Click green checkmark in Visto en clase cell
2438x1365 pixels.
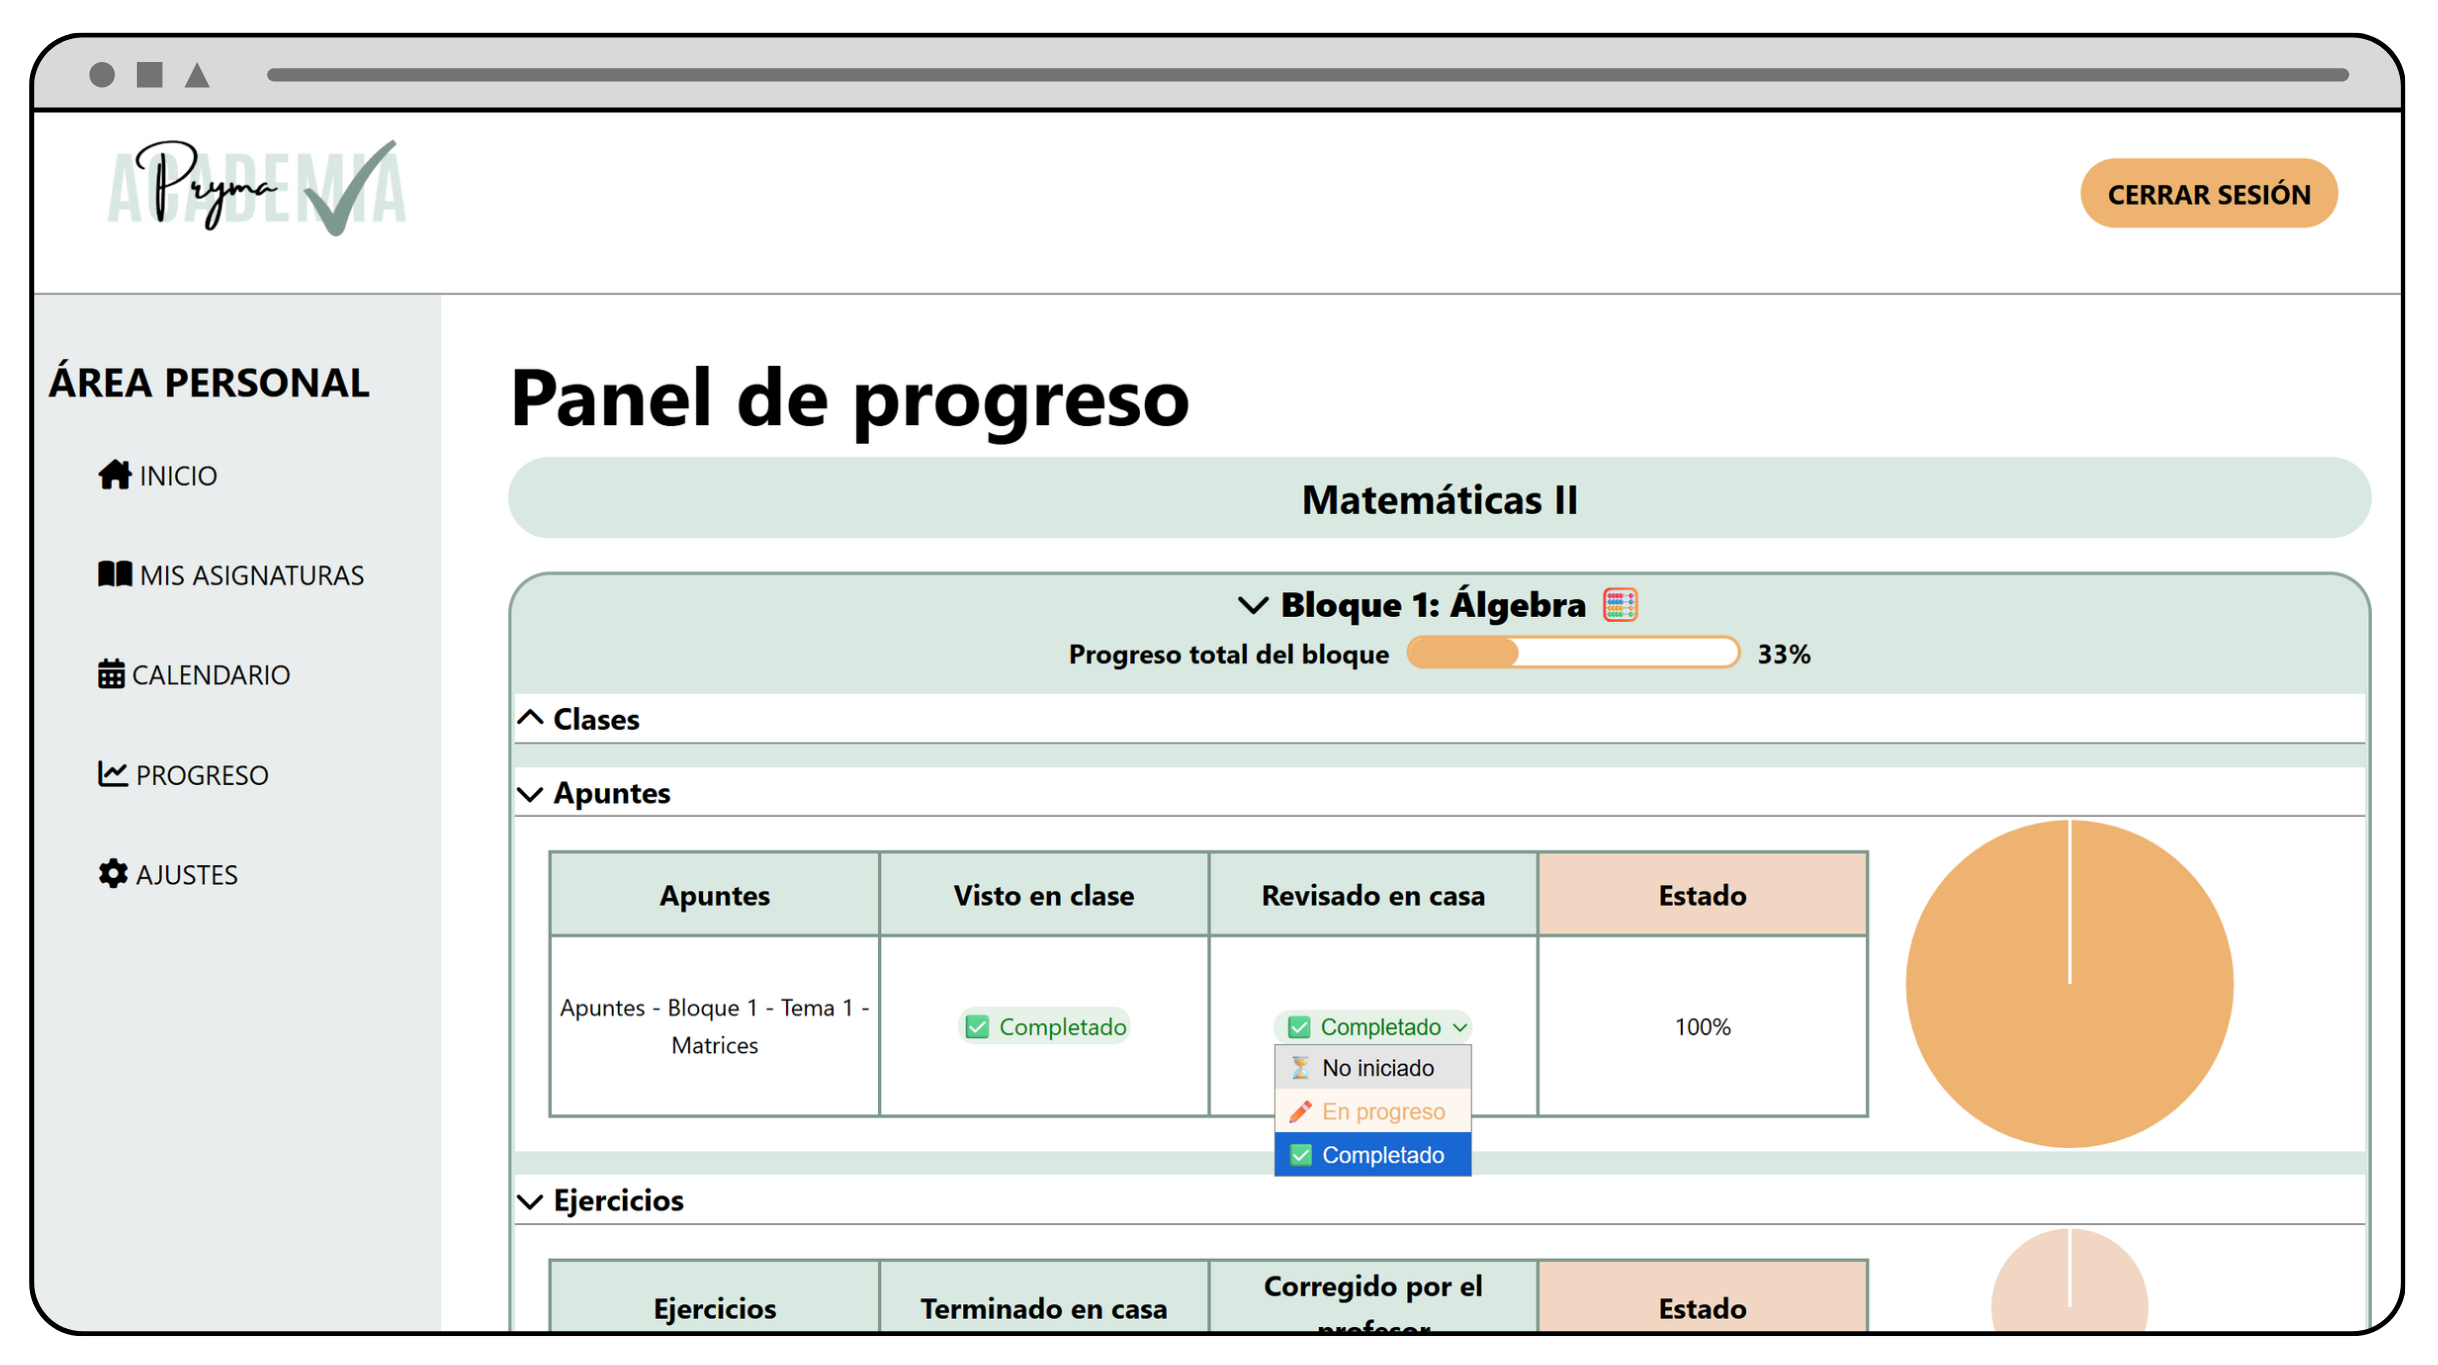tap(977, 1027)
